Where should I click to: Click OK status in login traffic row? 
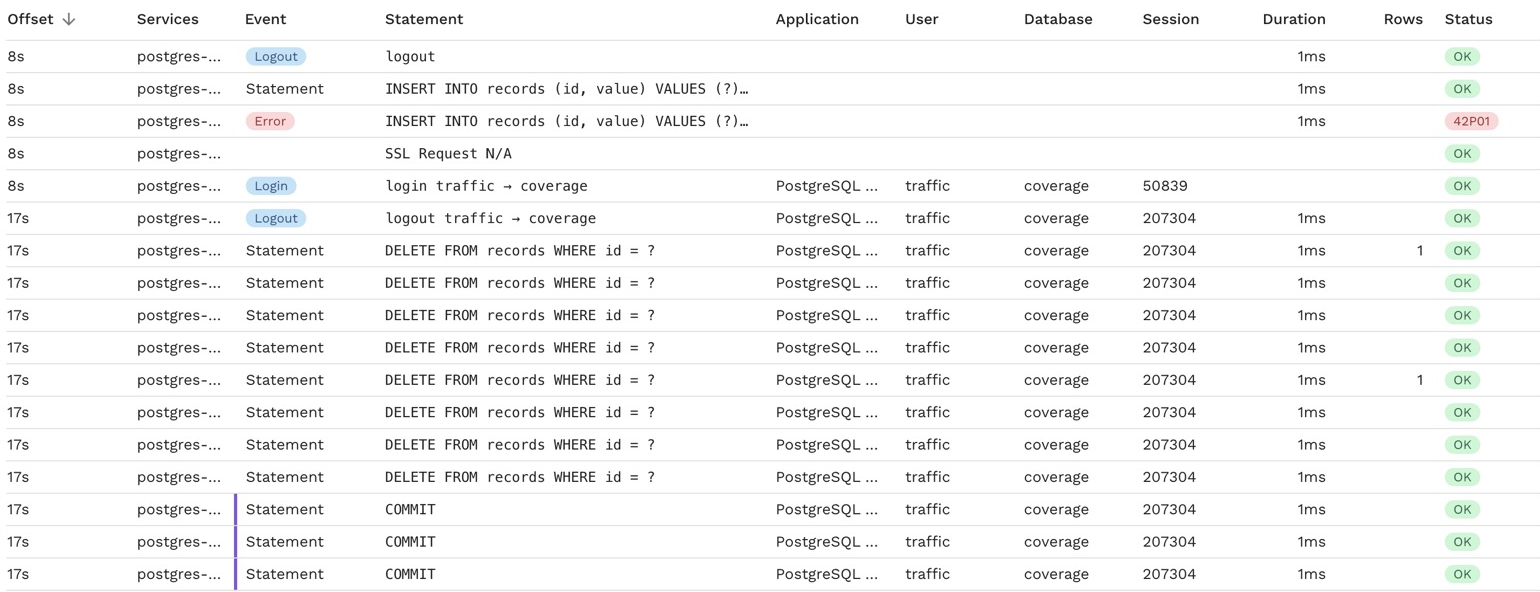[1462, 186]
